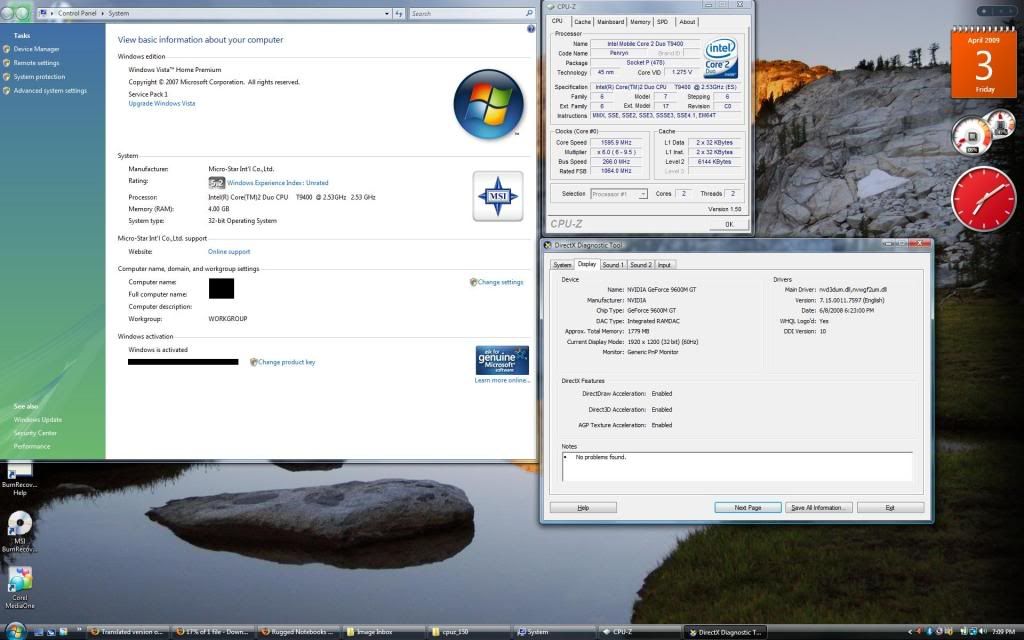This screenshot has height=640, width=1024.
Task: Open the Memory tab in CPU-Z
Action: (640, 22)
